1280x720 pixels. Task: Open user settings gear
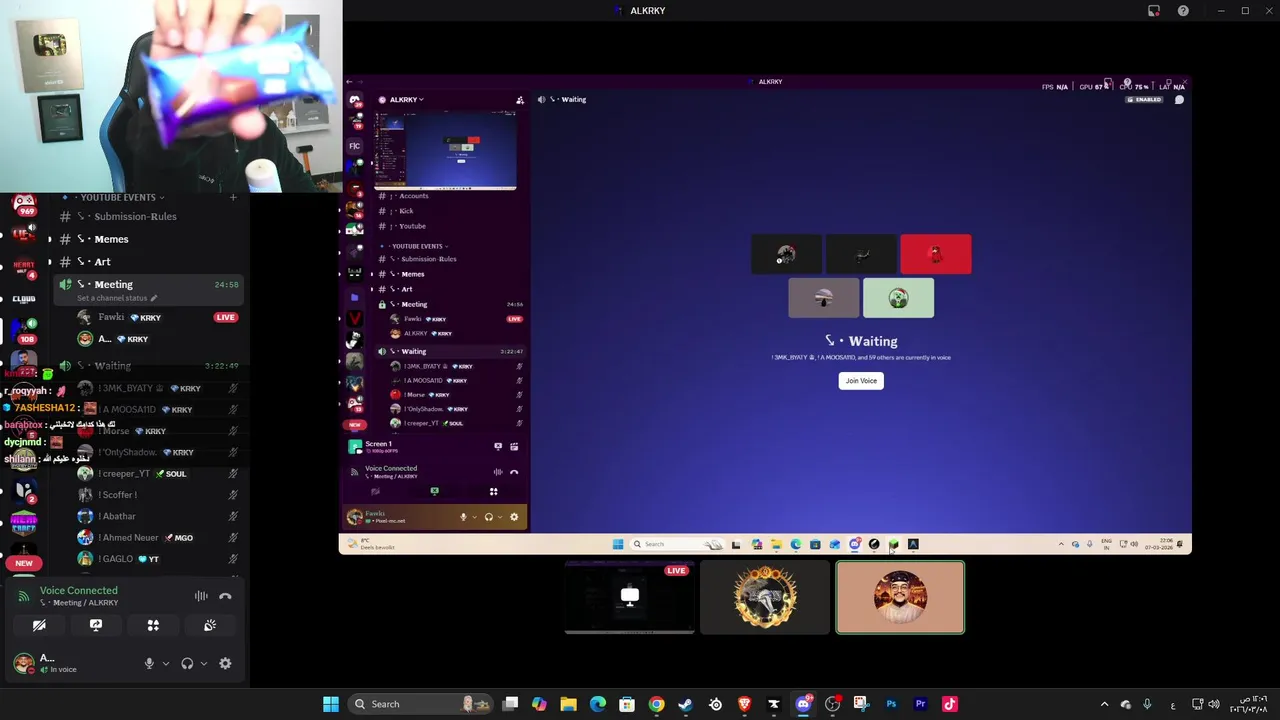point(225,663)
